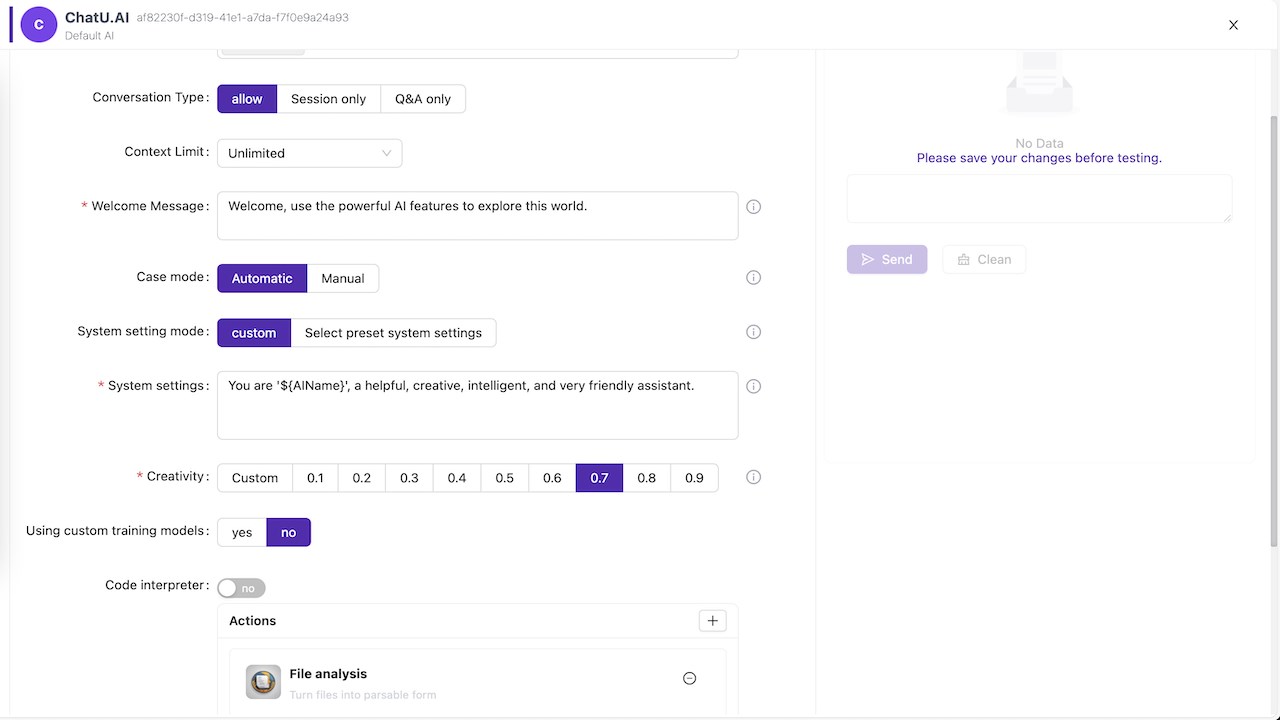Open the Context Limit dropdown
The height and width of the screenshot is (720, 1280).
point(310,153)
